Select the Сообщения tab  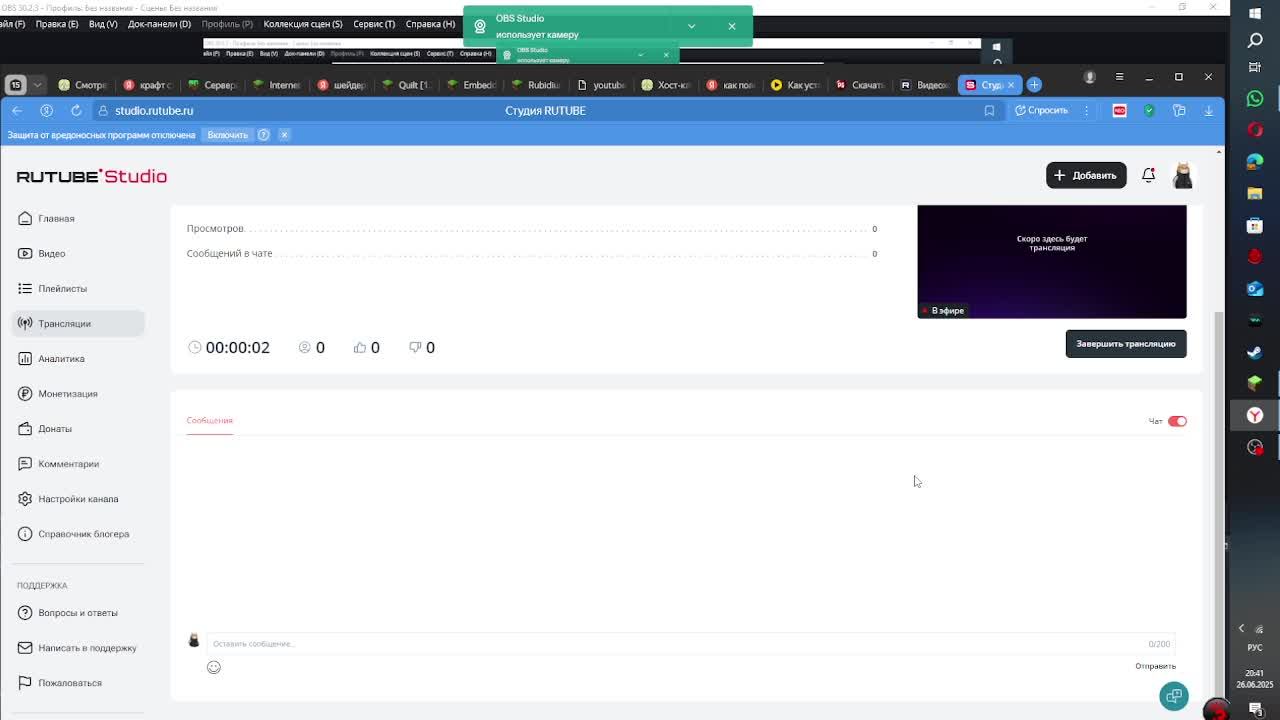tap(209, 420)
